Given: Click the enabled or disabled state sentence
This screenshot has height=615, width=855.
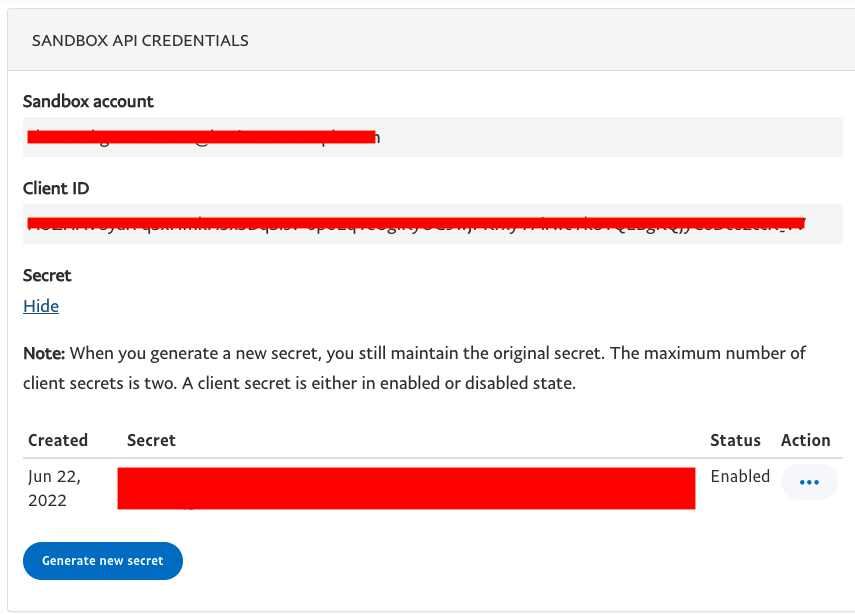Looking at the screenshot, I should pyautogui.click(x=378, y=383).
